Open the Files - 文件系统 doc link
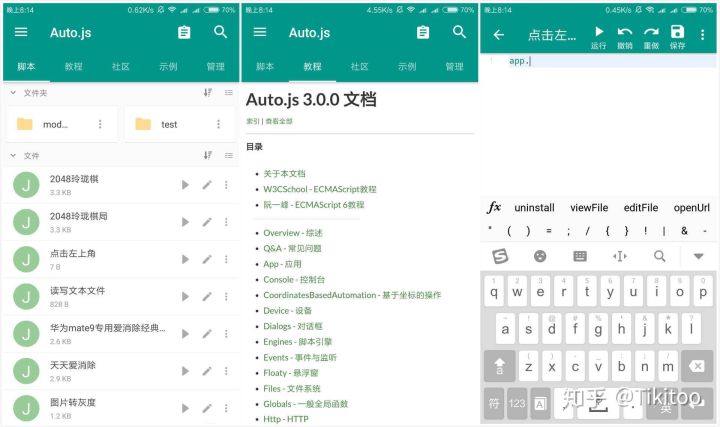This screenshot has width=720, height=427. [x=292, y=388]
